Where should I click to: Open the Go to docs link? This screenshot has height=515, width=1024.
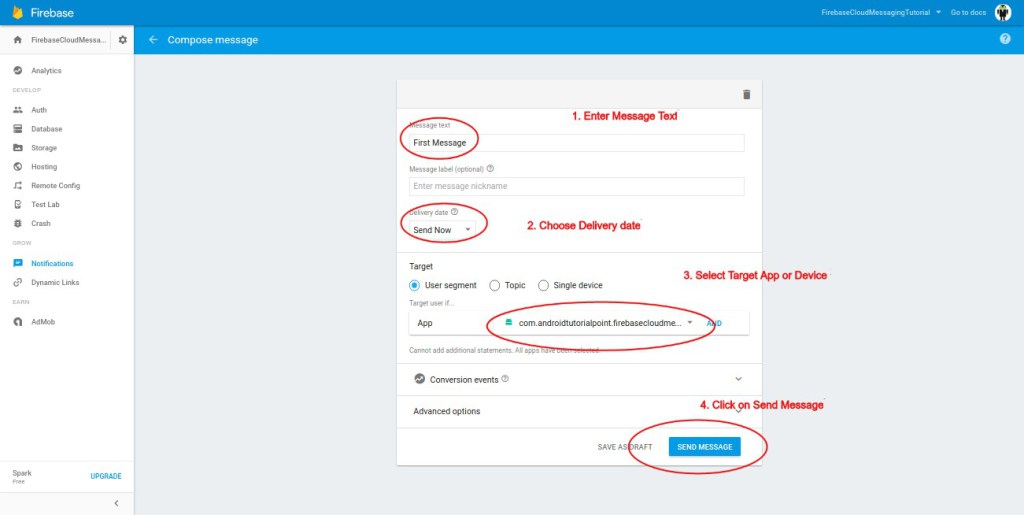[x=968, y=12]
